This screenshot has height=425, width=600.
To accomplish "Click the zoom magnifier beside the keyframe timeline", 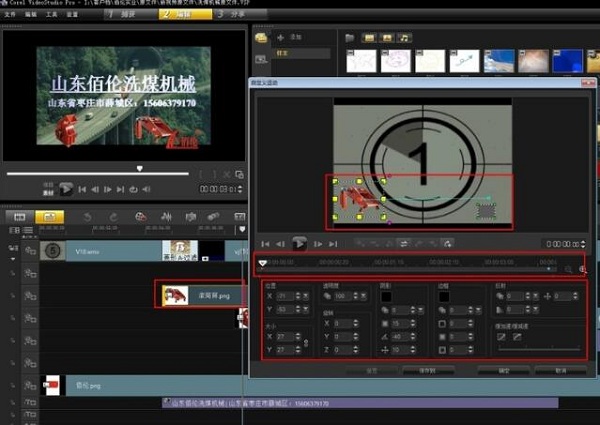I will pos(569,269).
